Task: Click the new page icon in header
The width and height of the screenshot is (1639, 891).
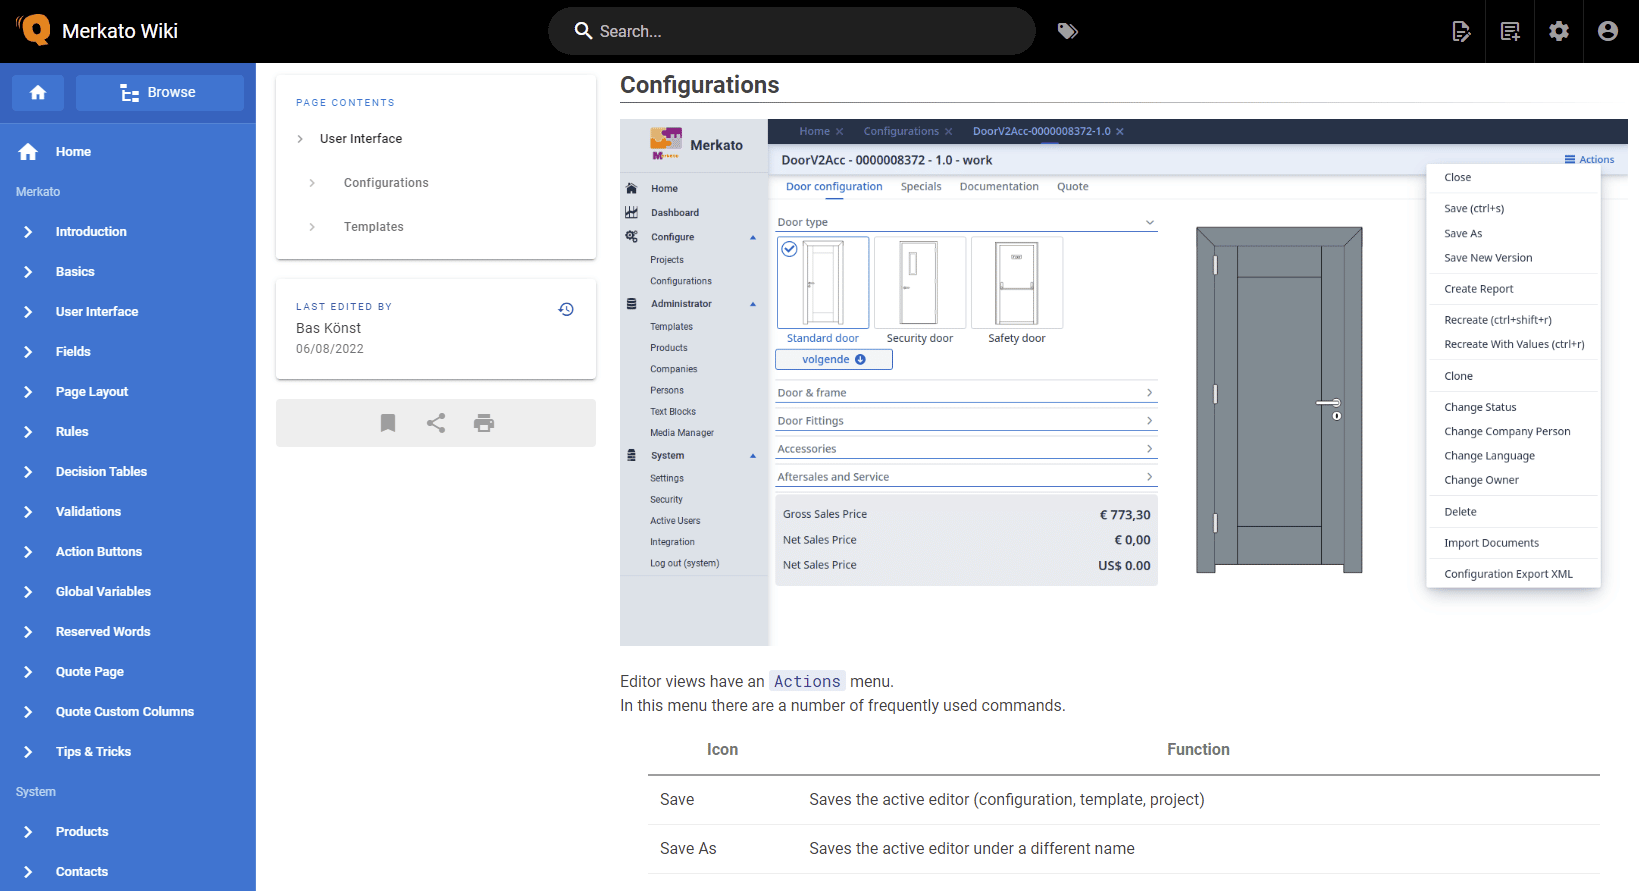Action: pyautogui.click(x=1510, y=31)
